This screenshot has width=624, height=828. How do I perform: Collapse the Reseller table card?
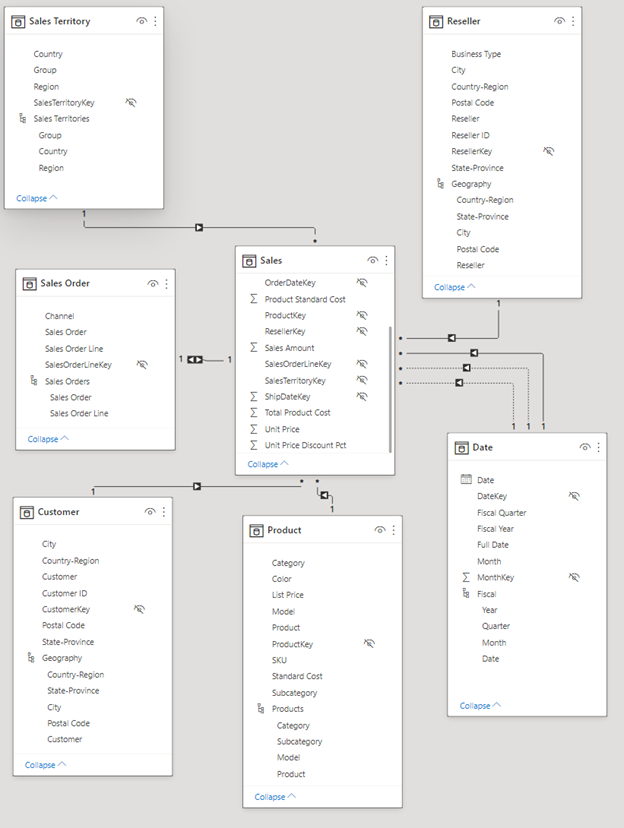[454, 287]
